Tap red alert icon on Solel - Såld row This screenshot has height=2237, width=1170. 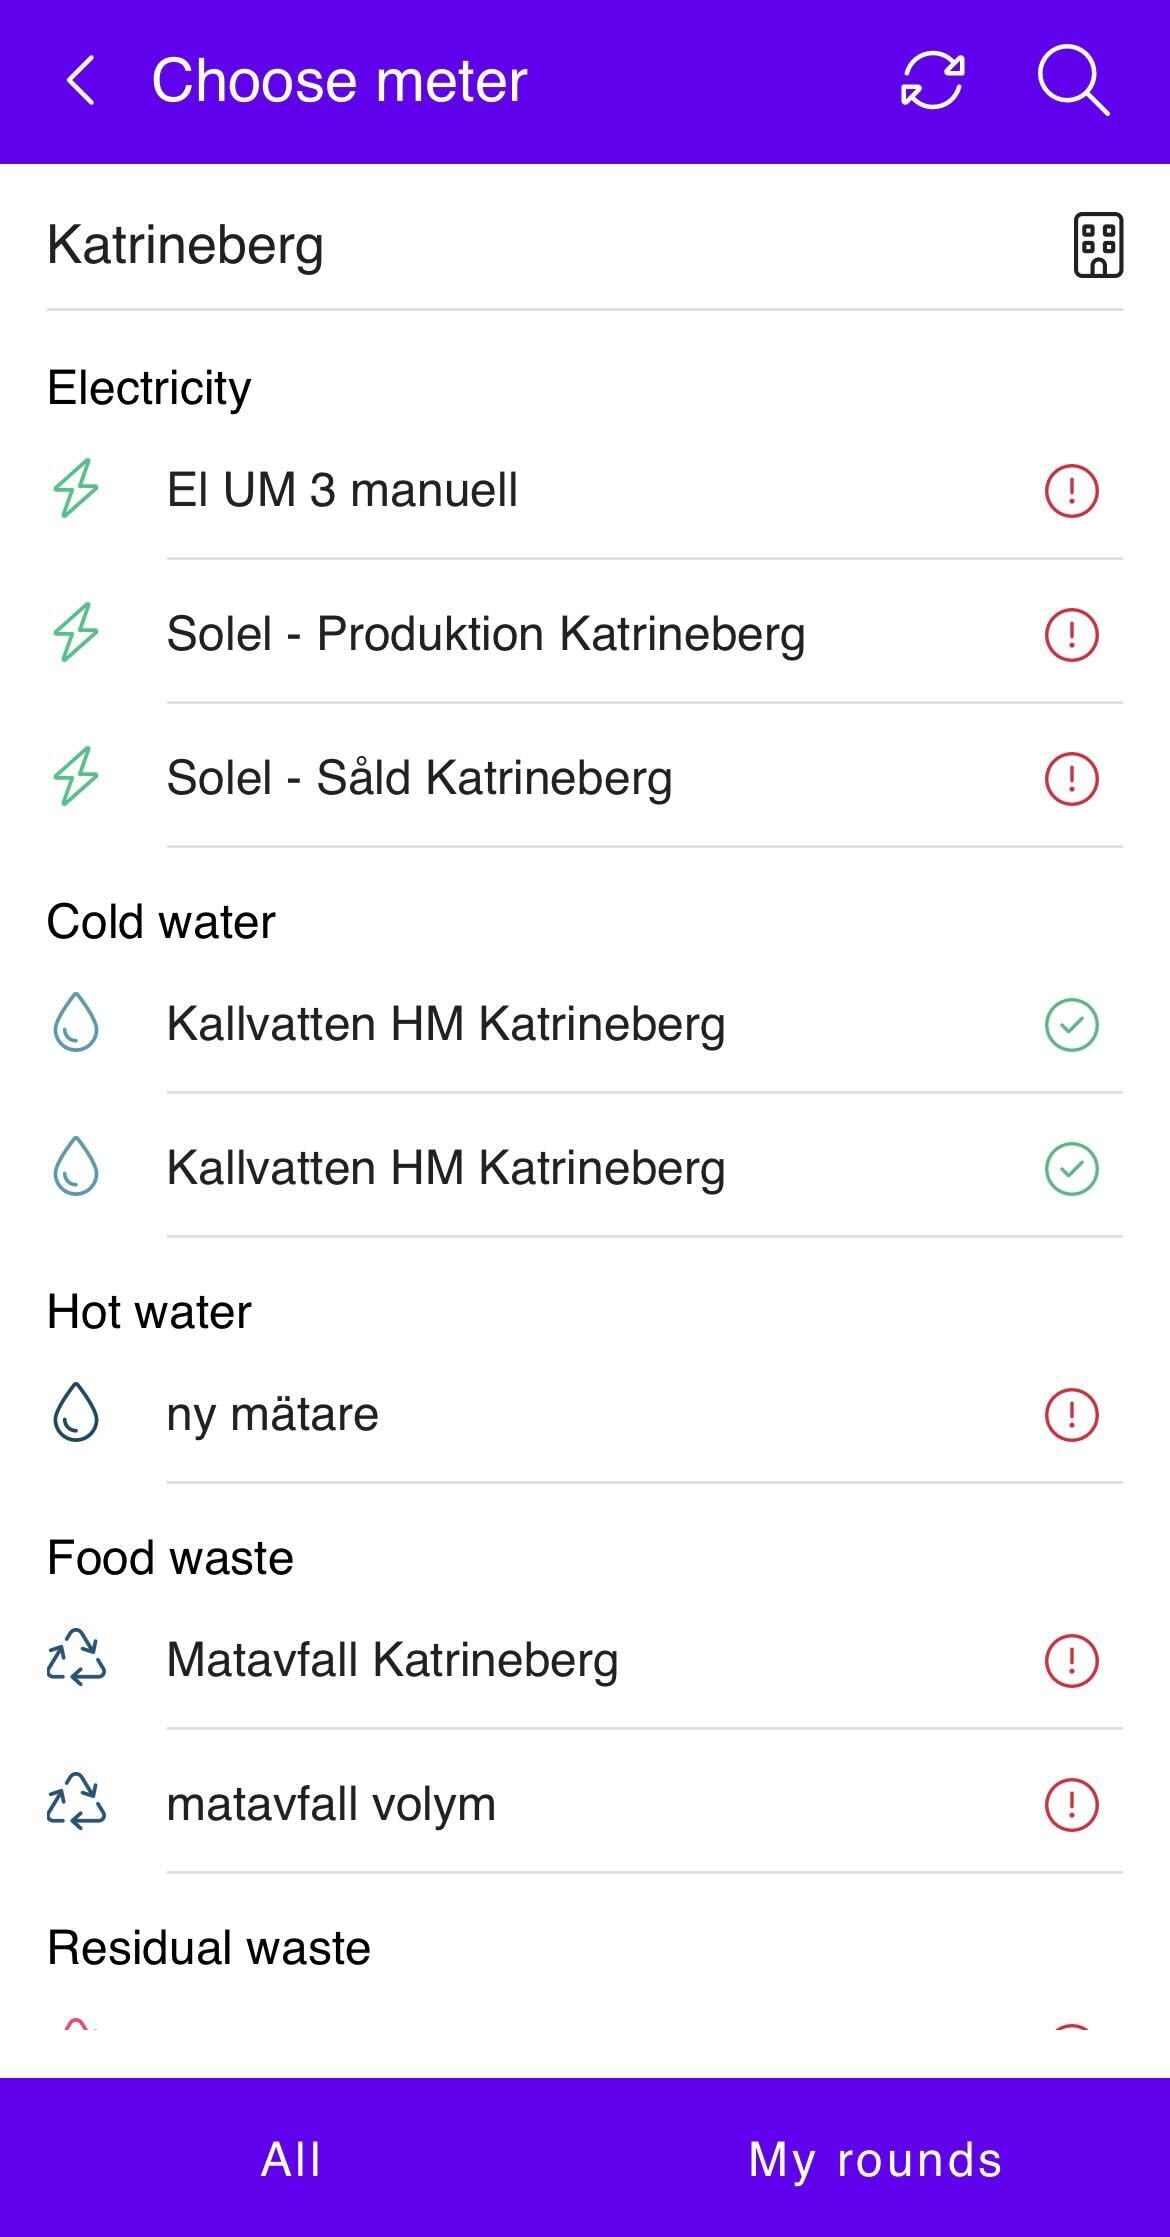[x=1071, y=779]
